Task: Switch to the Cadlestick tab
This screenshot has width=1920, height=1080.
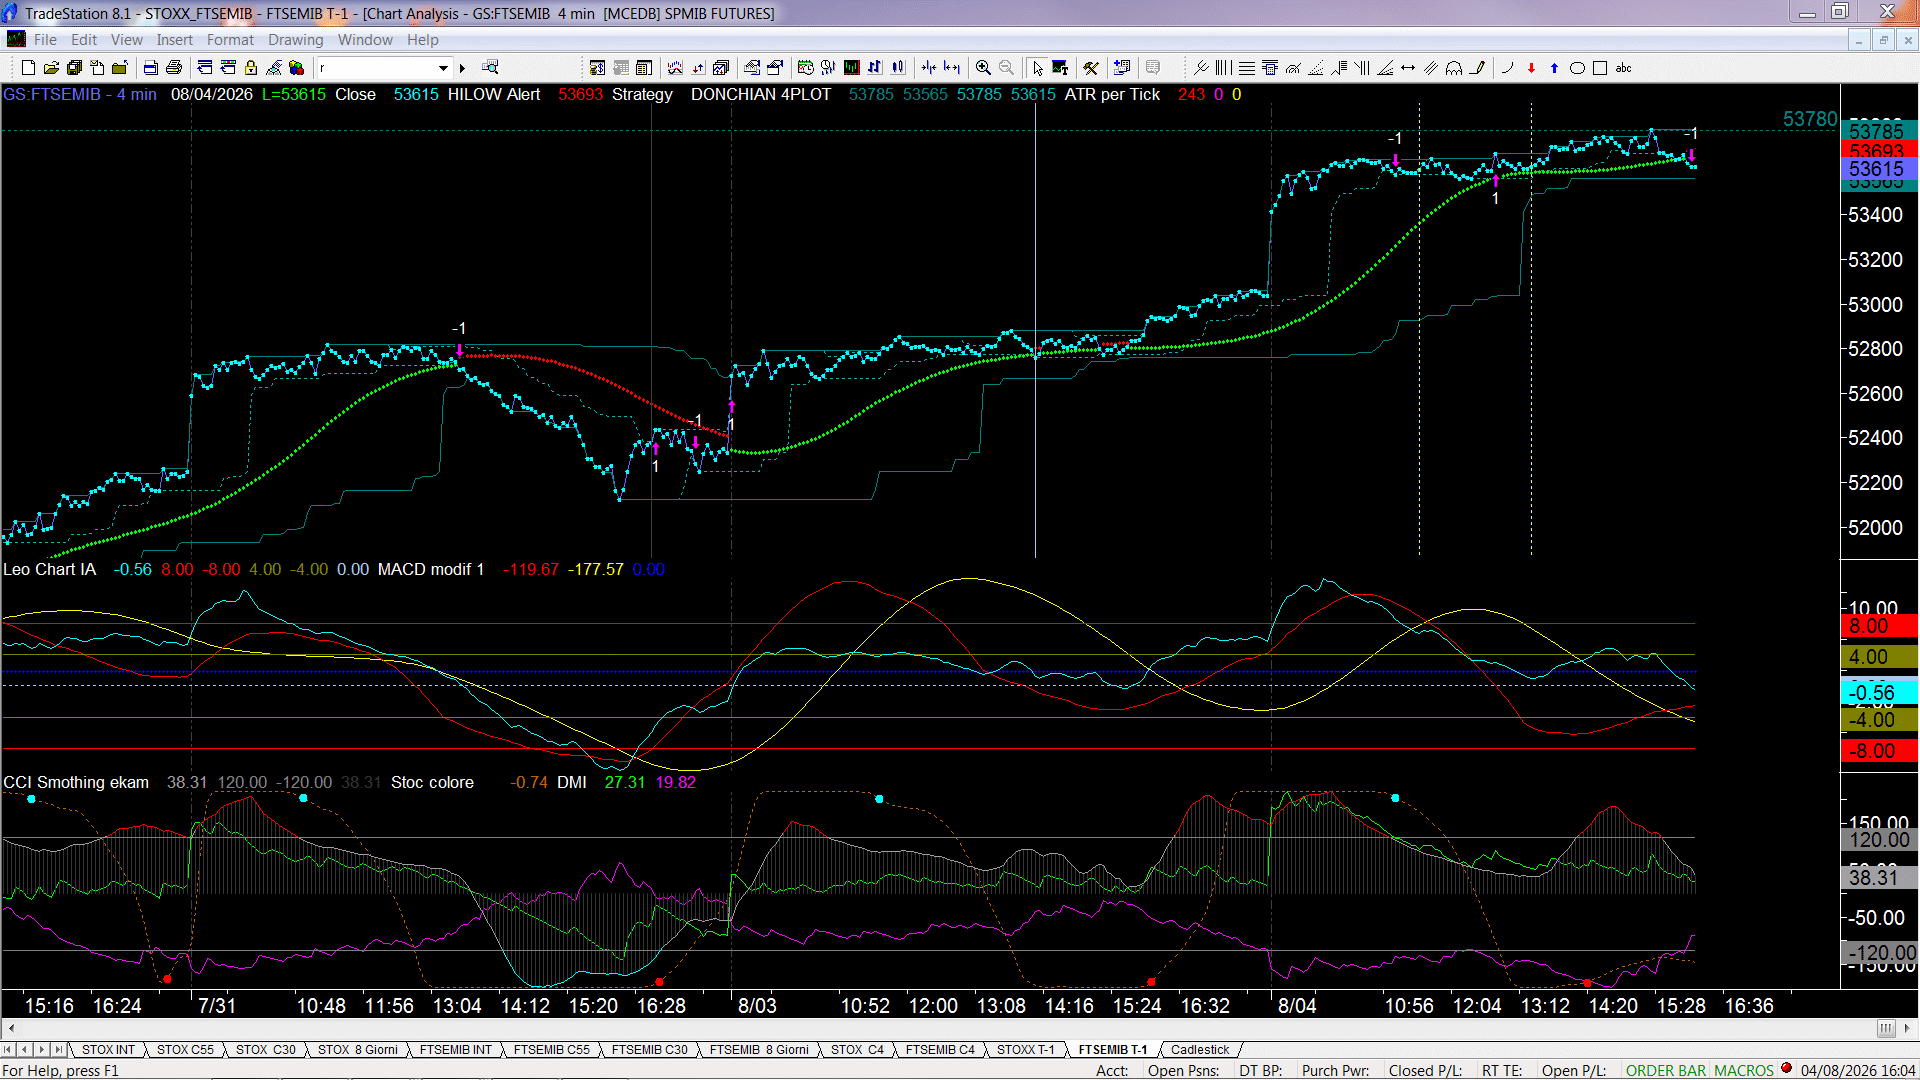Action: pyautogui.click(x=1200, y=1050)
